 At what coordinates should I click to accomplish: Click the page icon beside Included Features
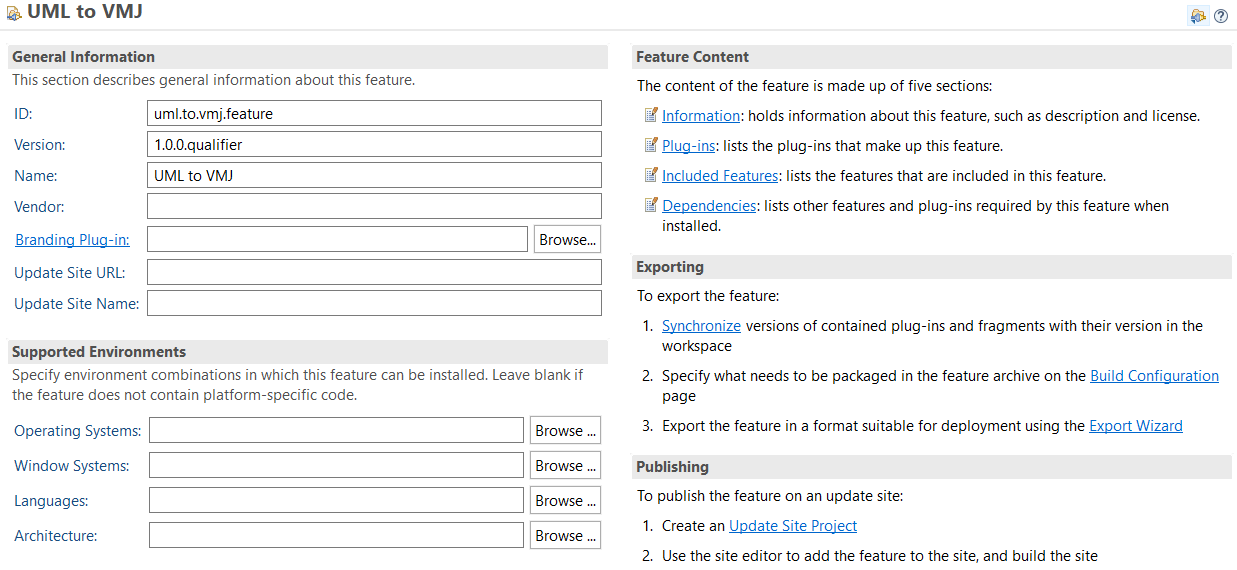651,175
